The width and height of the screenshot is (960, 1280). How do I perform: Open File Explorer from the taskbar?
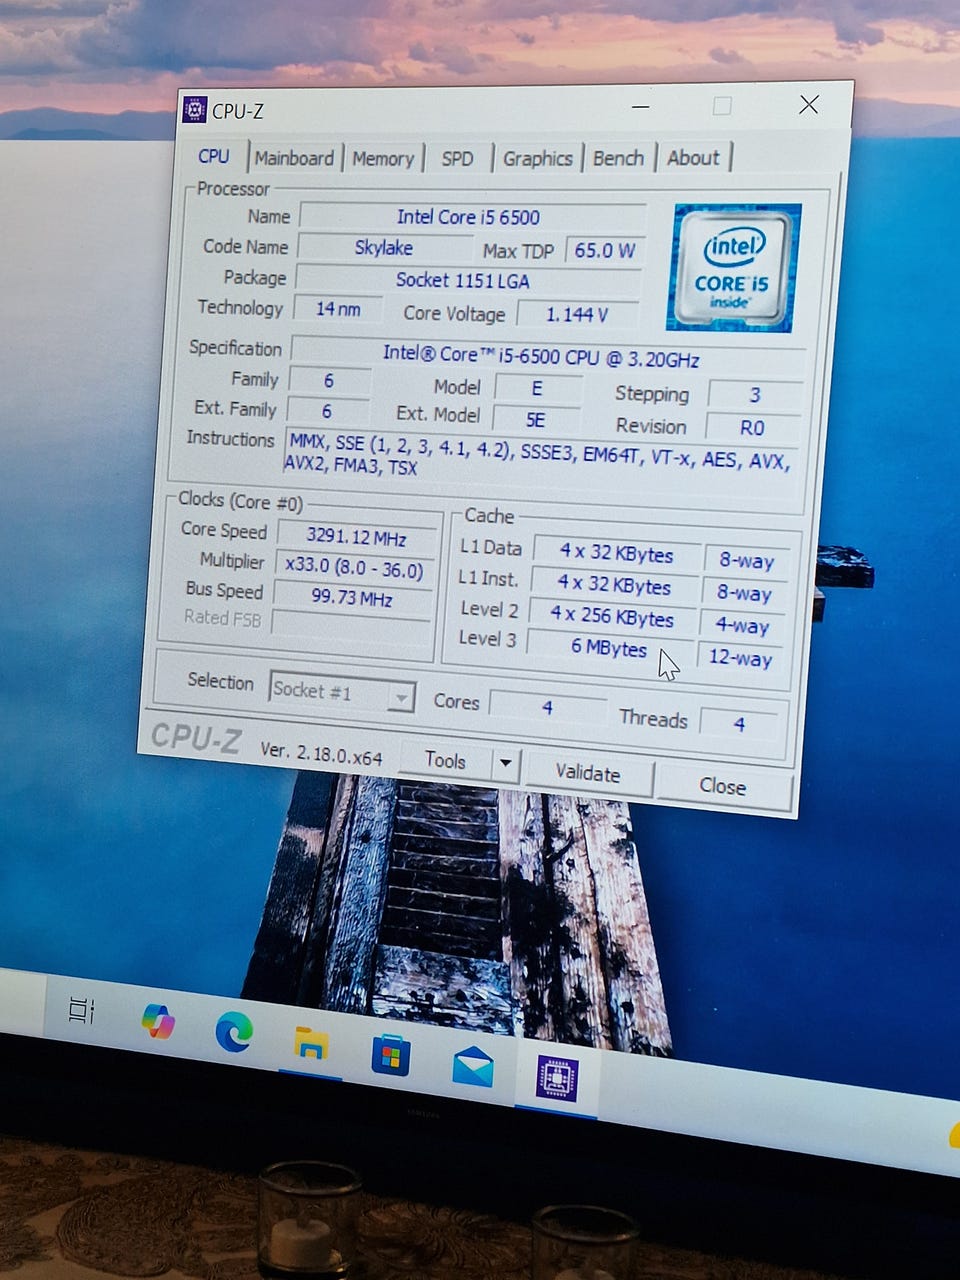pos(312,1043)
